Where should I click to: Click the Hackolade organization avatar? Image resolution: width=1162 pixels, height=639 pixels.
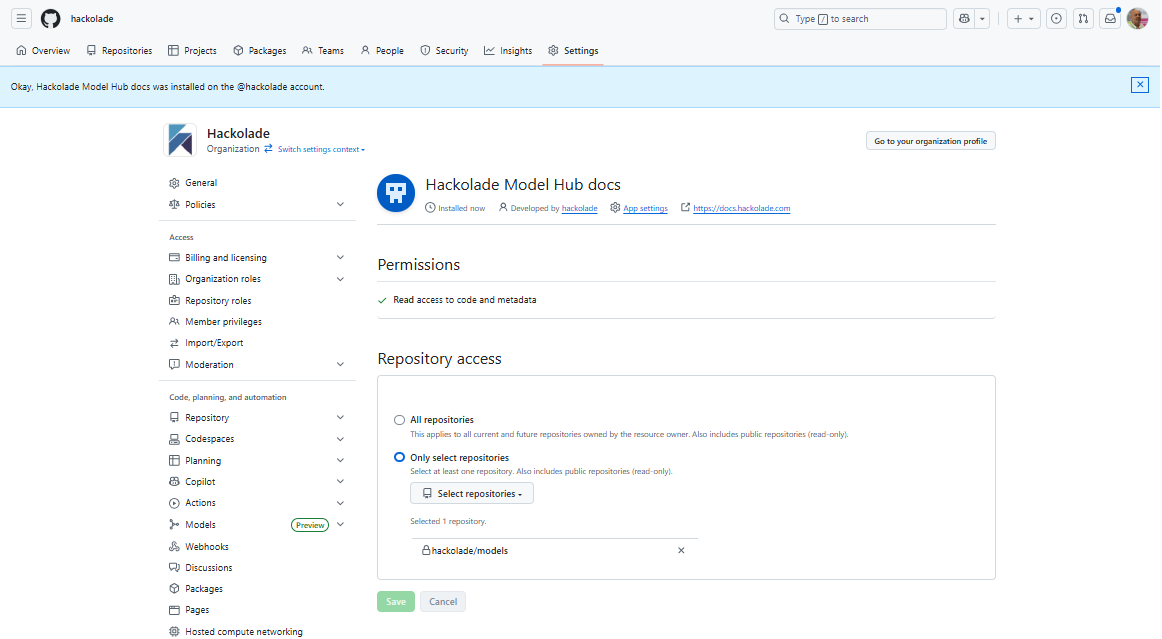click(181, 140)
